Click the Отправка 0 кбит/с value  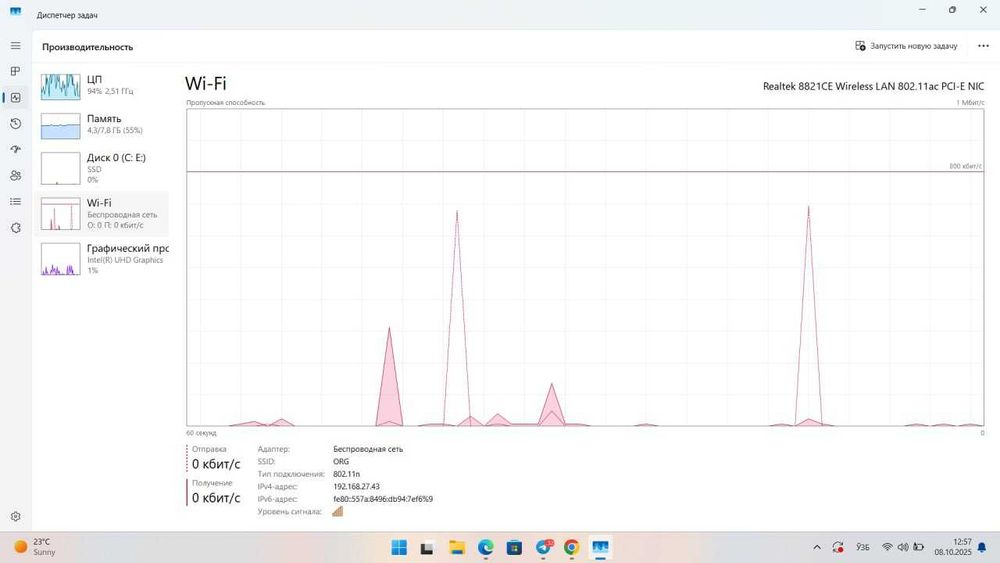[216, 464]
